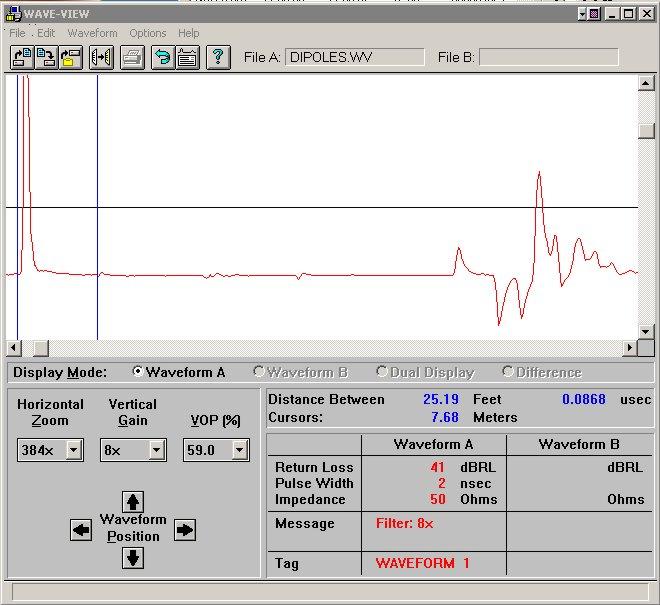
Task: Click the Return Loss 41 value
Action: (x=437, y=467)
